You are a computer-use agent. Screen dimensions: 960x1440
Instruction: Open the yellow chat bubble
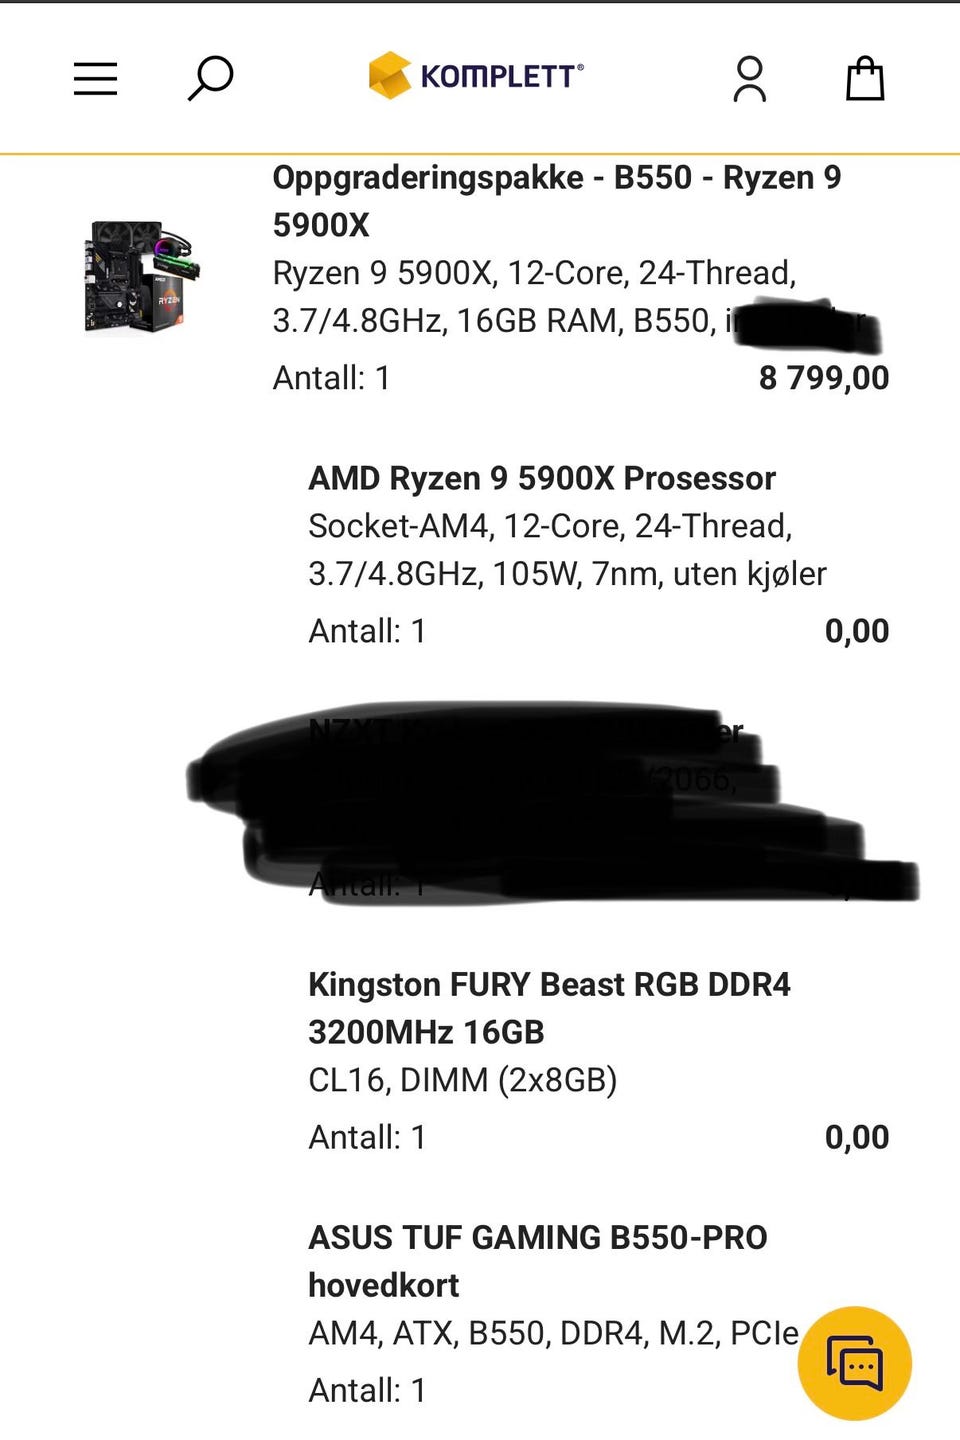(x=854, y=1363)
